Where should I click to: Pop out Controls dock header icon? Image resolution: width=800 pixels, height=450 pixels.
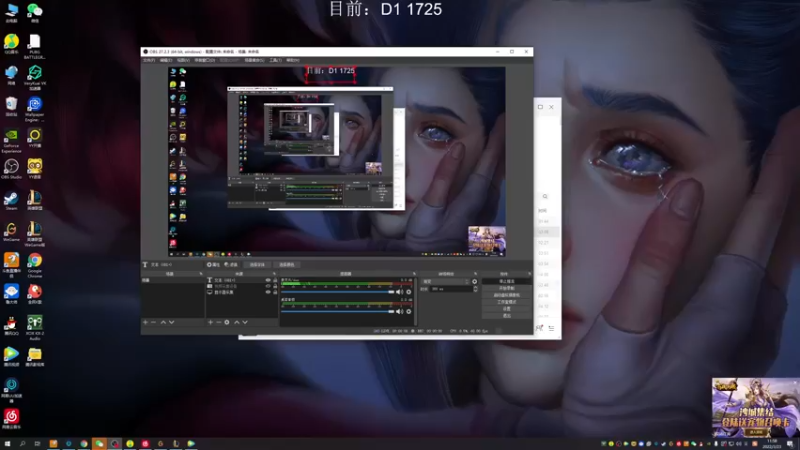pos(531,274)
